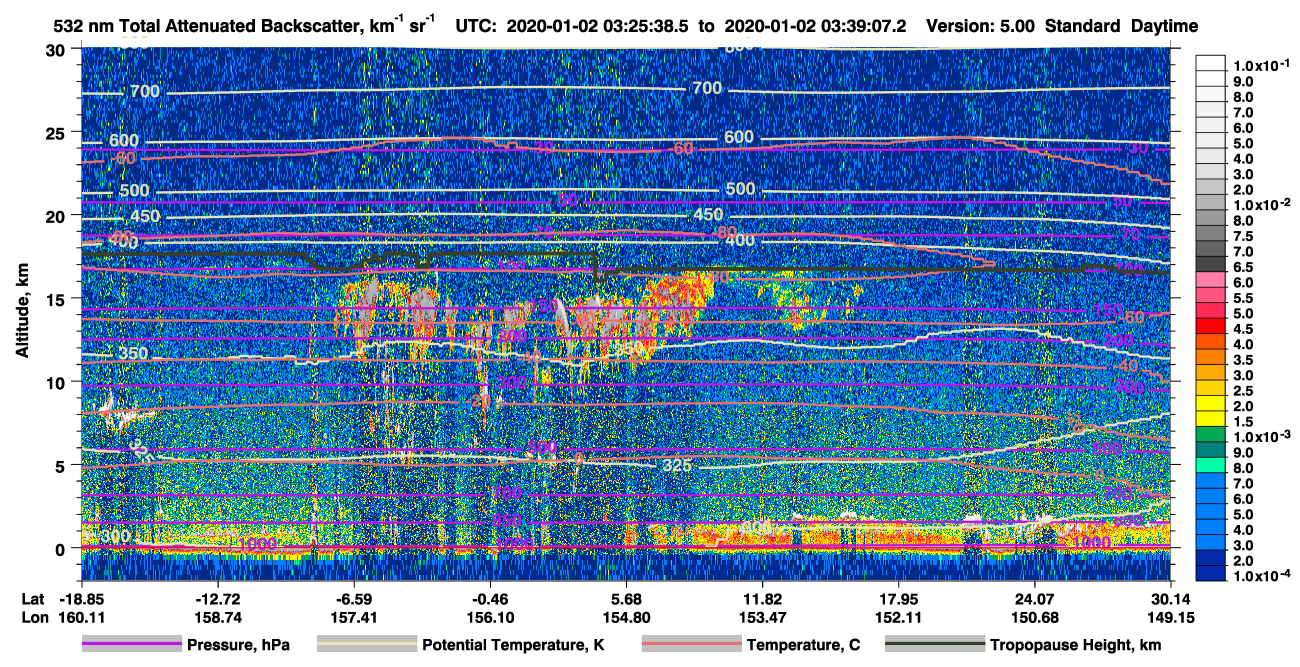Click the latitude value '24.07'
This screenshot has width=1300, height=667.
(x=1035, y=599)
